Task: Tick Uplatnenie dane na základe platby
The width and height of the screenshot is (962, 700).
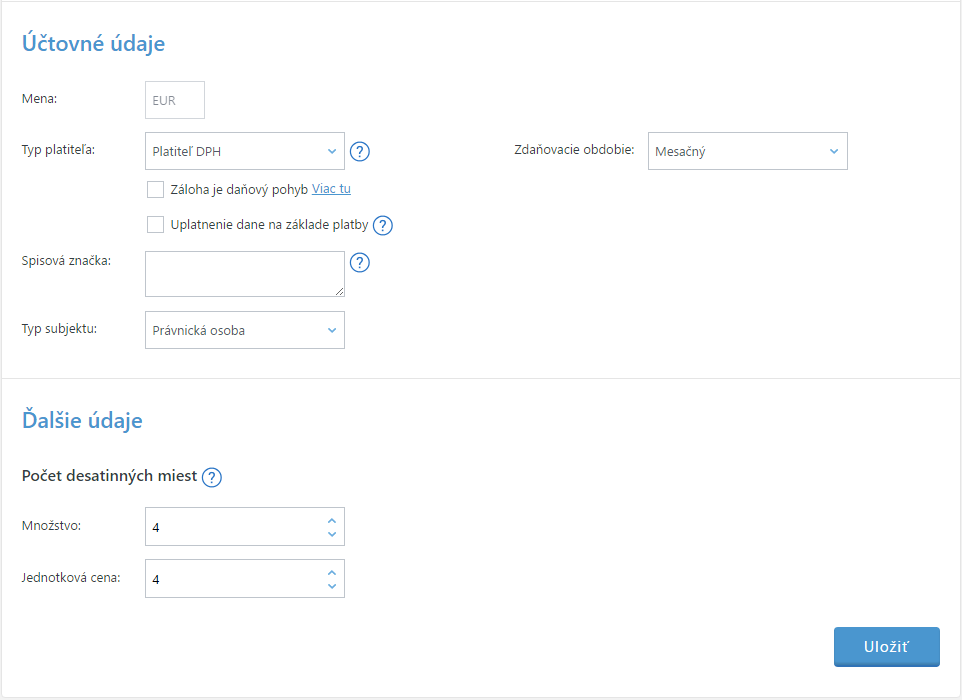Action: pos(155,225)
